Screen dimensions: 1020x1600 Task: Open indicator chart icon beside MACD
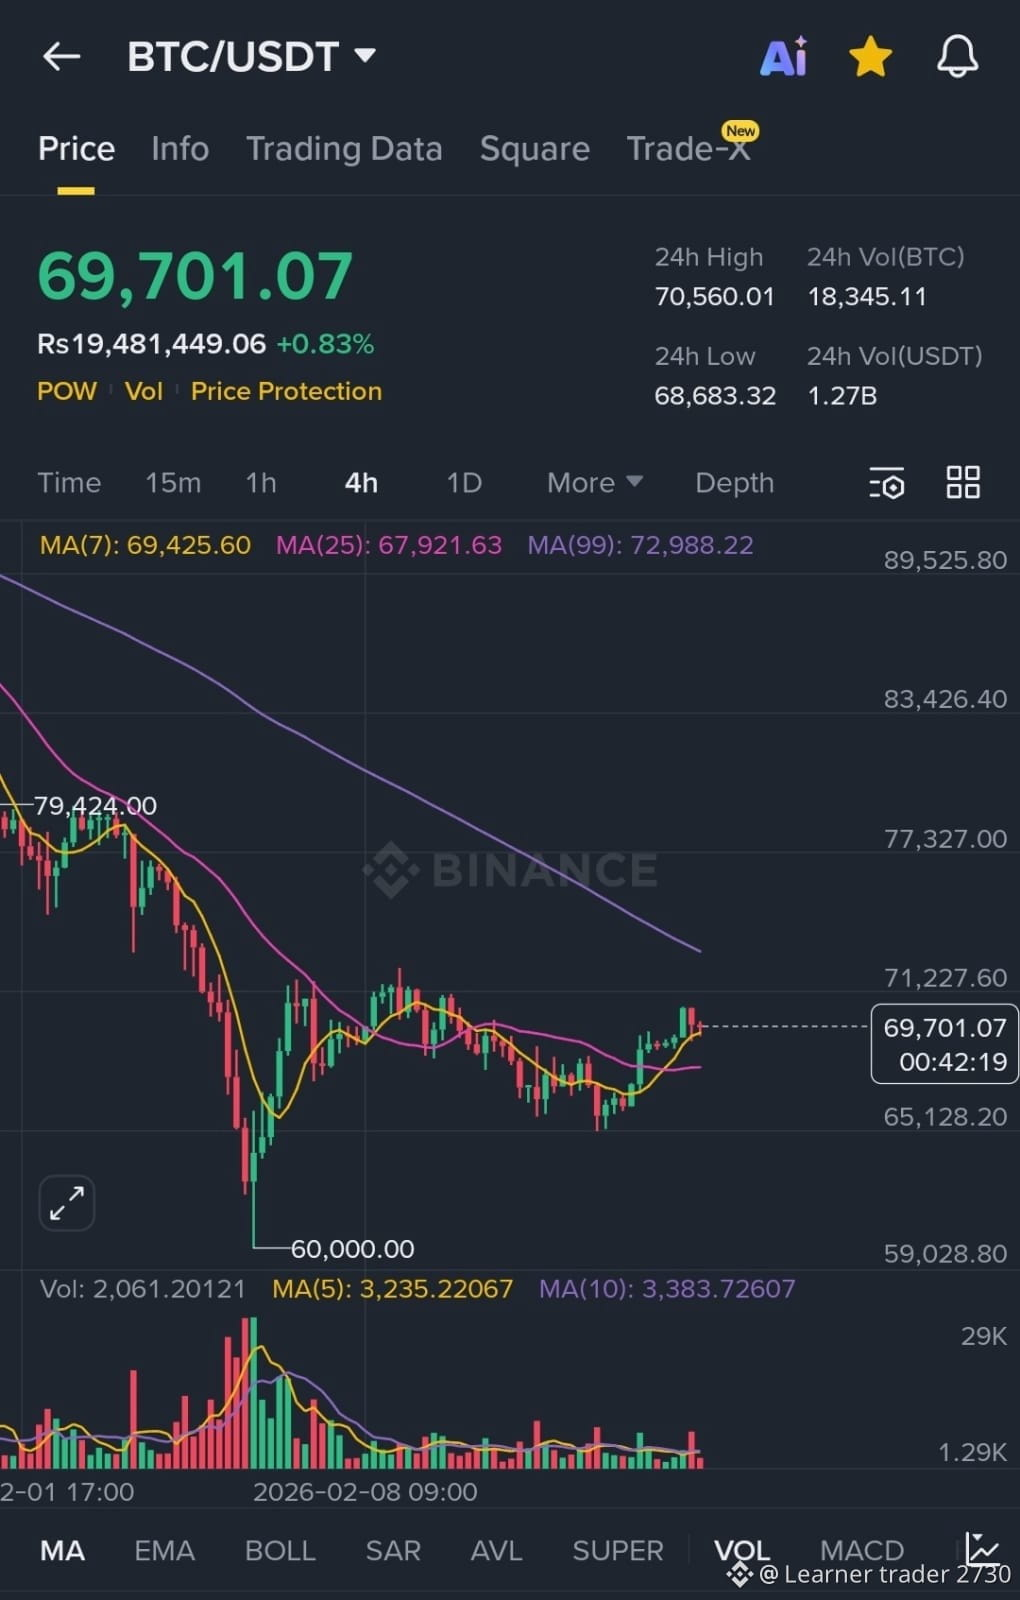982,1548
